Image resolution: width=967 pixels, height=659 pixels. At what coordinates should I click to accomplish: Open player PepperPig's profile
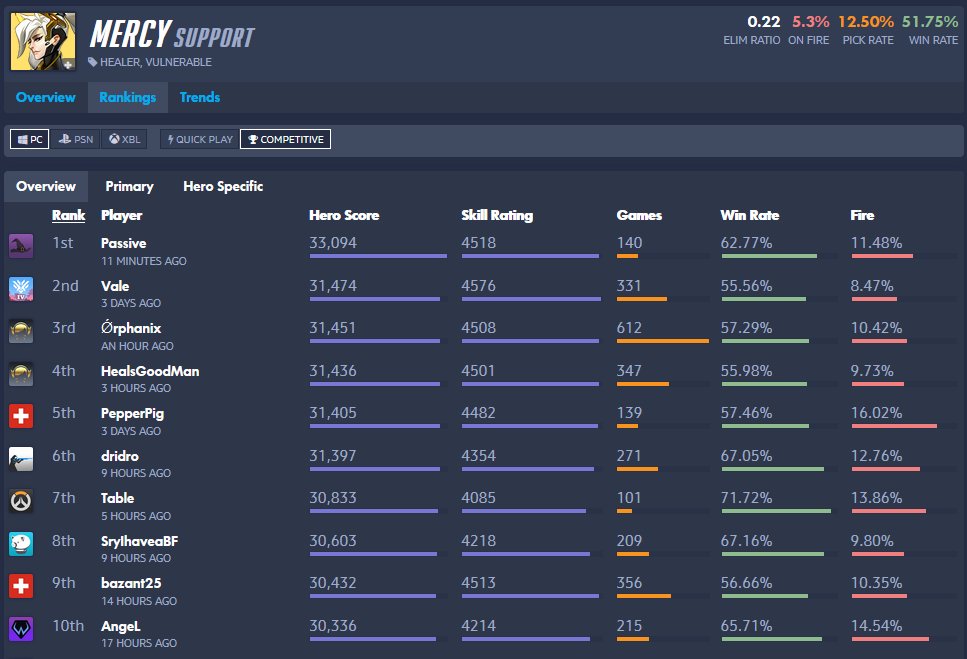[x=133, y=413]
